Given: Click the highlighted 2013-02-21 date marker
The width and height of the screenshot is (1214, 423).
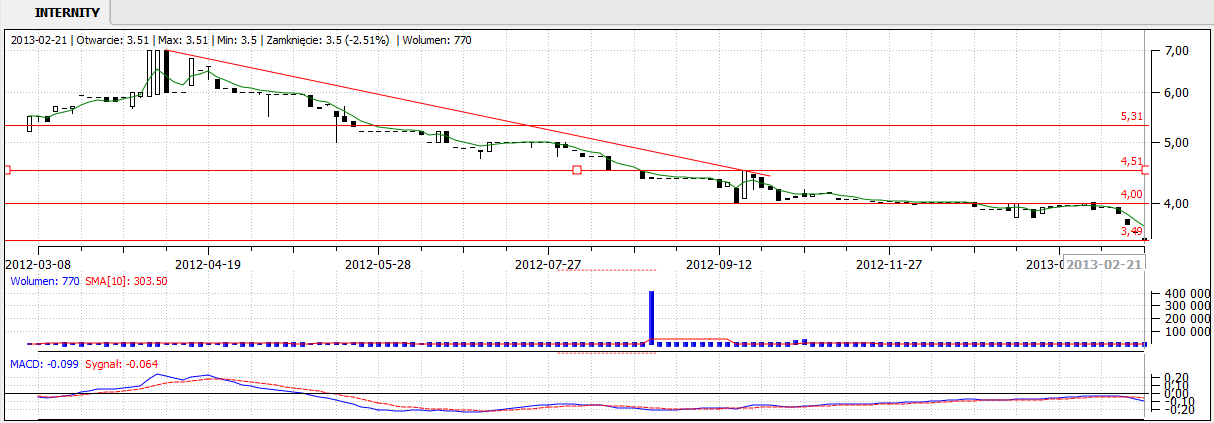Looking at the screenshot, I should click(1104, 264).
